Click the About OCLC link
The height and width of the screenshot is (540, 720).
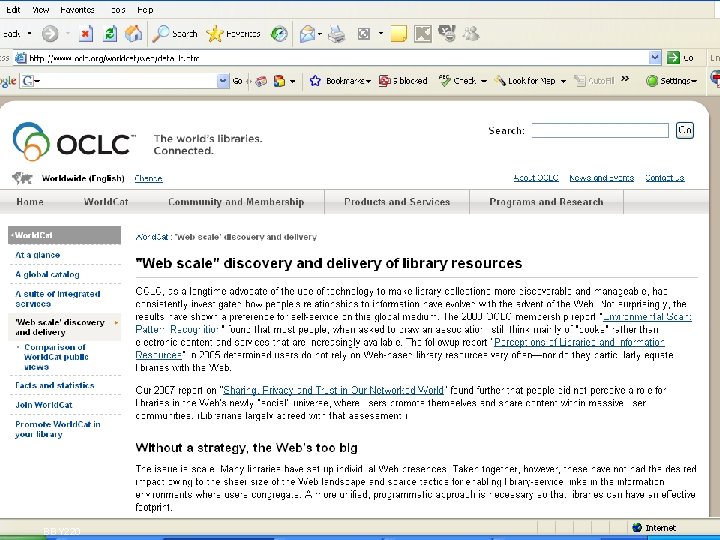pyautogui.click(x=536, y=178)
